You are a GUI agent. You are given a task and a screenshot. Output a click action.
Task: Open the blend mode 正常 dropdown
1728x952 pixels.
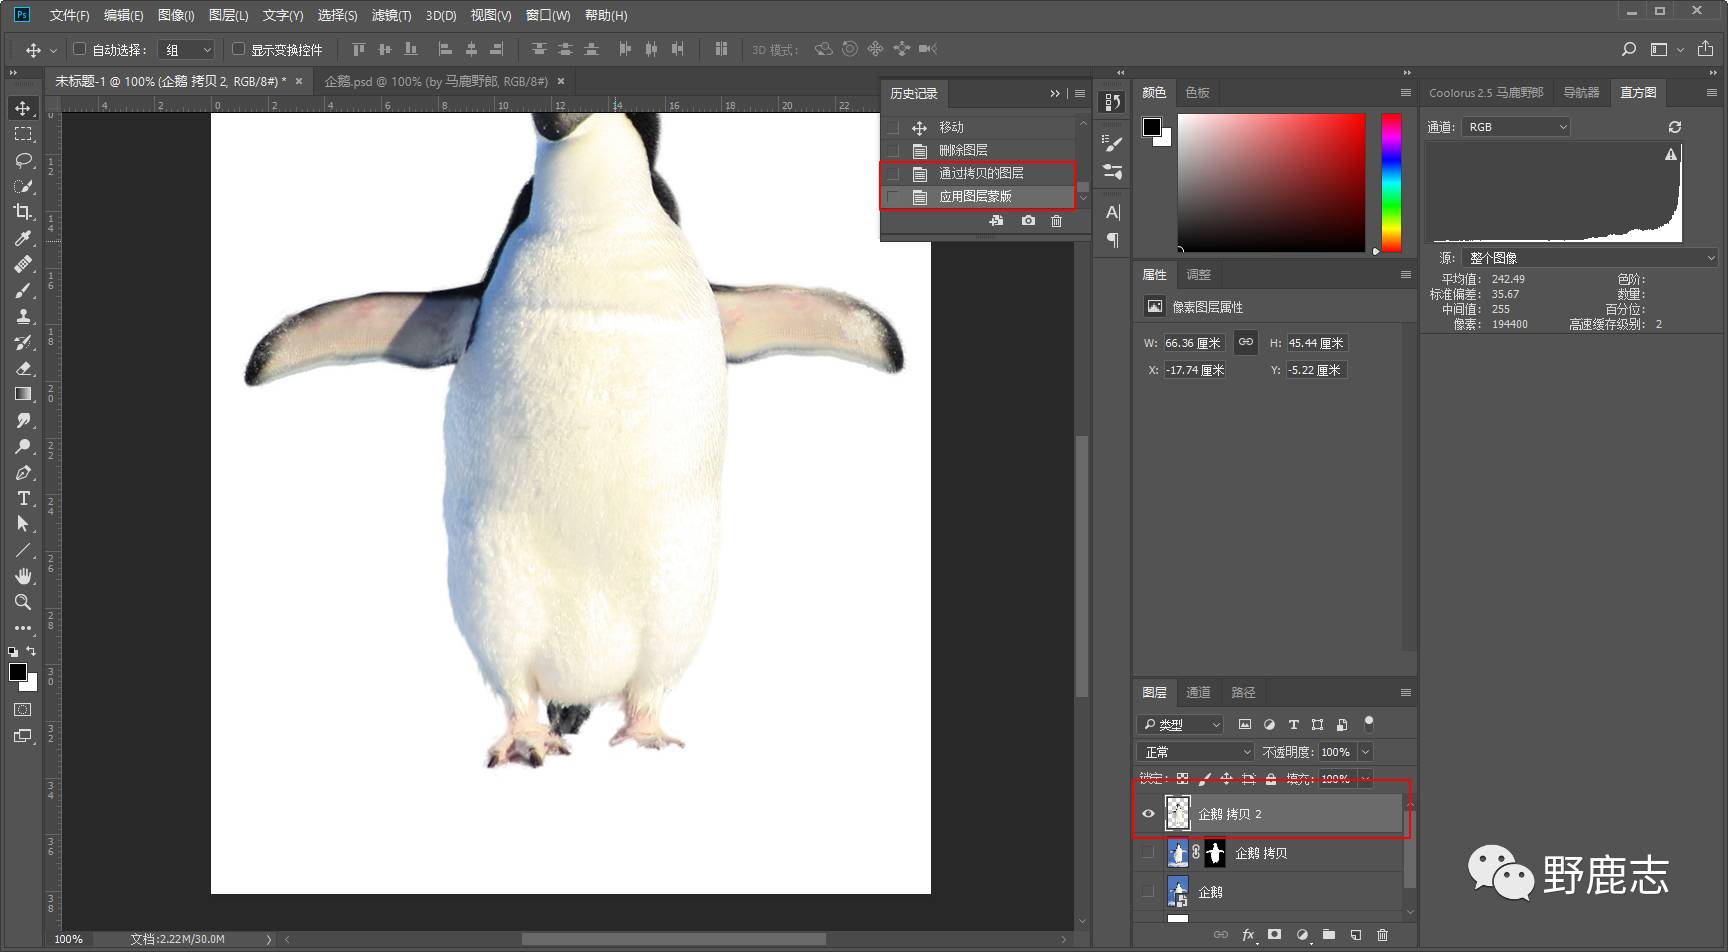pos(1196,752)
